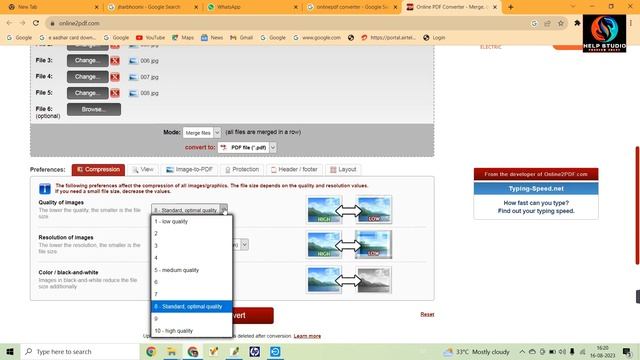Screen dimensions: 640x360
Task: Click the page vertical scrollbar
Action: (x=637, y=205)
